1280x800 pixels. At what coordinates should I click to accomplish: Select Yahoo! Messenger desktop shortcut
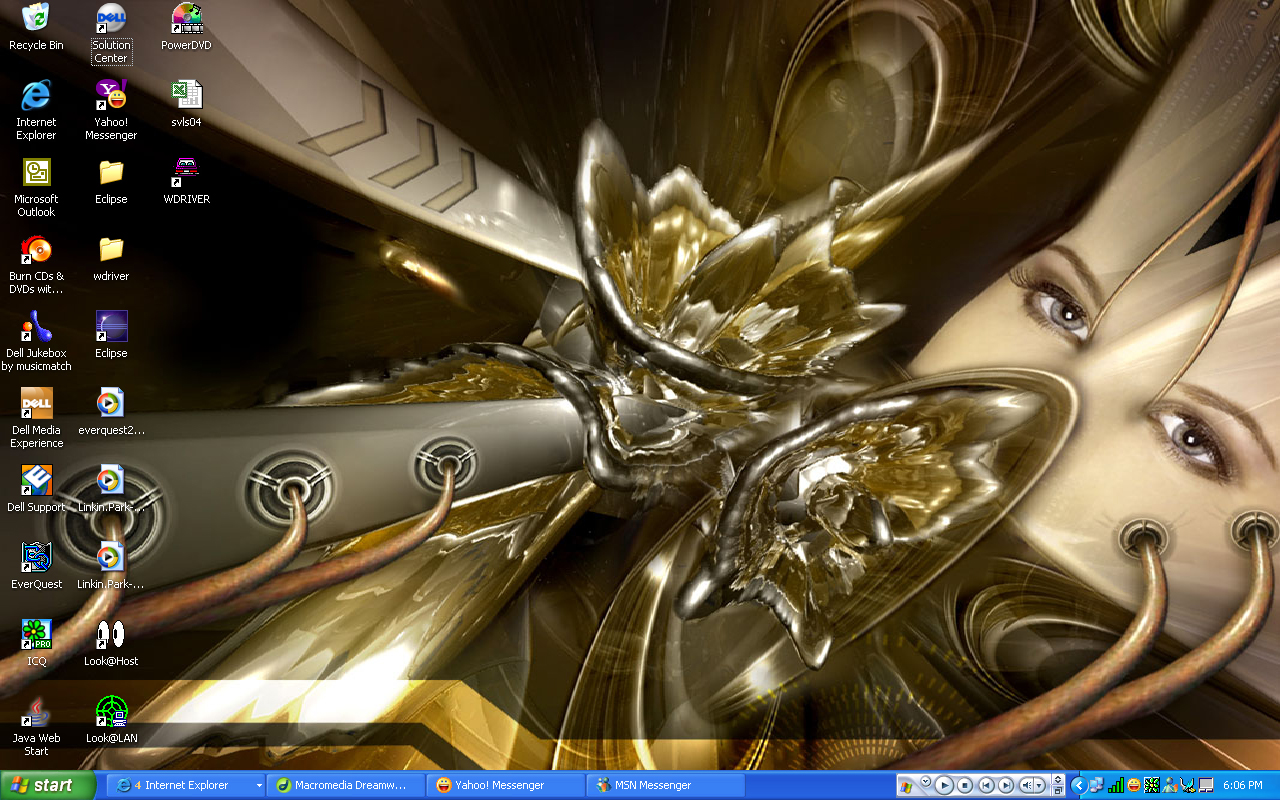click(111, 110)
